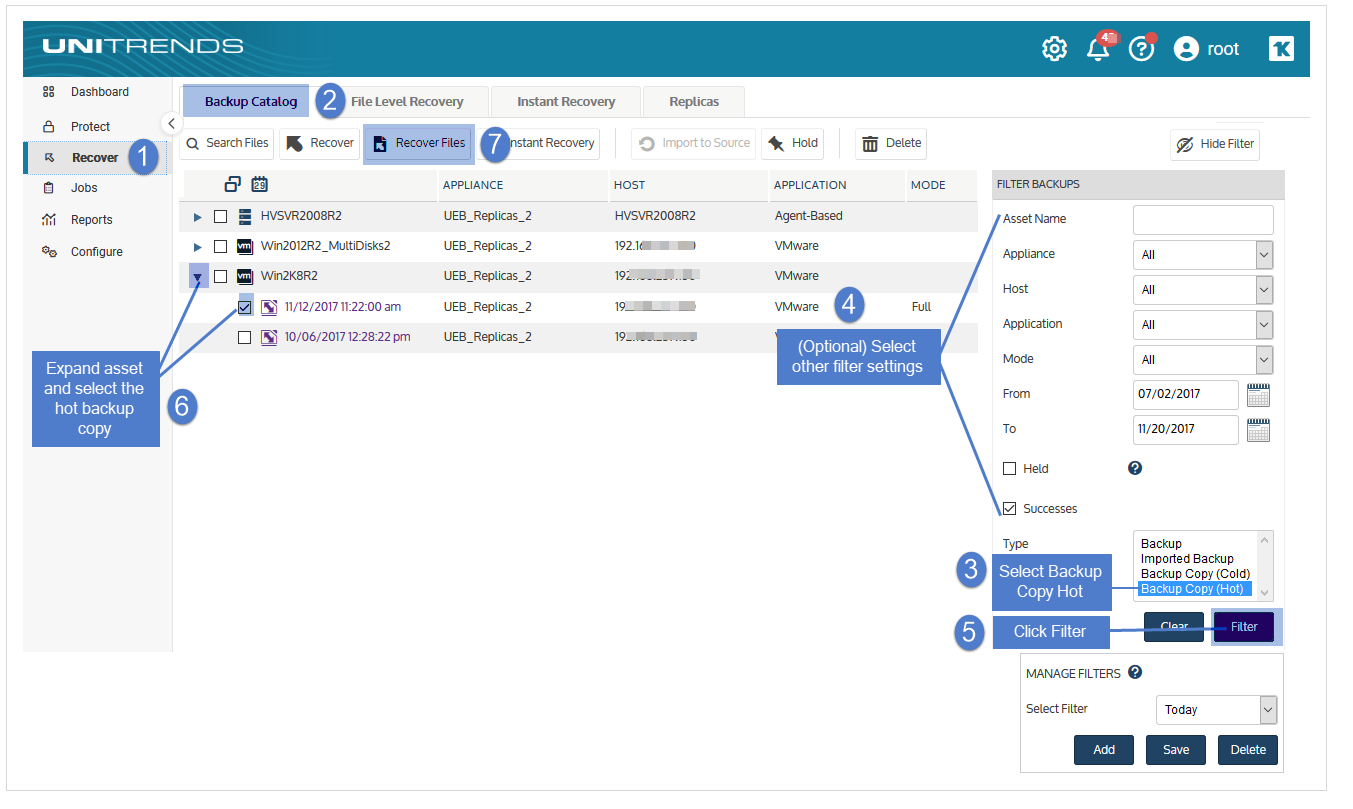Click the From date field
The width and height of the screenshot is (1353, 809).
(1186, 395)
